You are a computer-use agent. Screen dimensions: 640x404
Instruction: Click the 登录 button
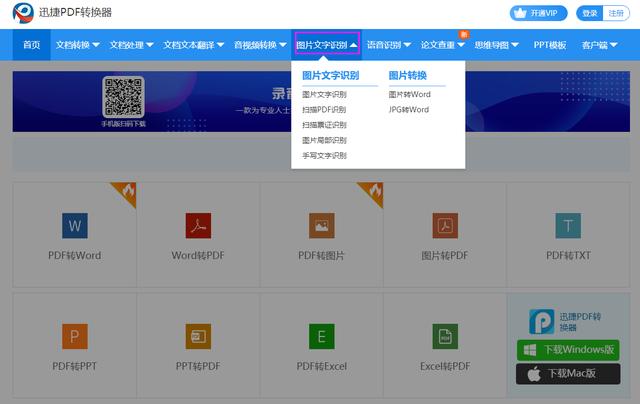590,13
